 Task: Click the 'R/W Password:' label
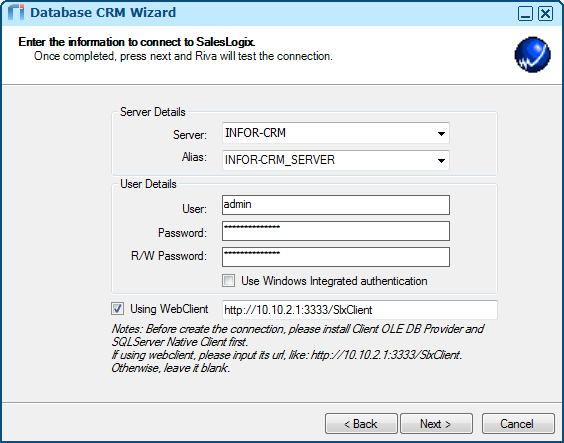[169, 256]
